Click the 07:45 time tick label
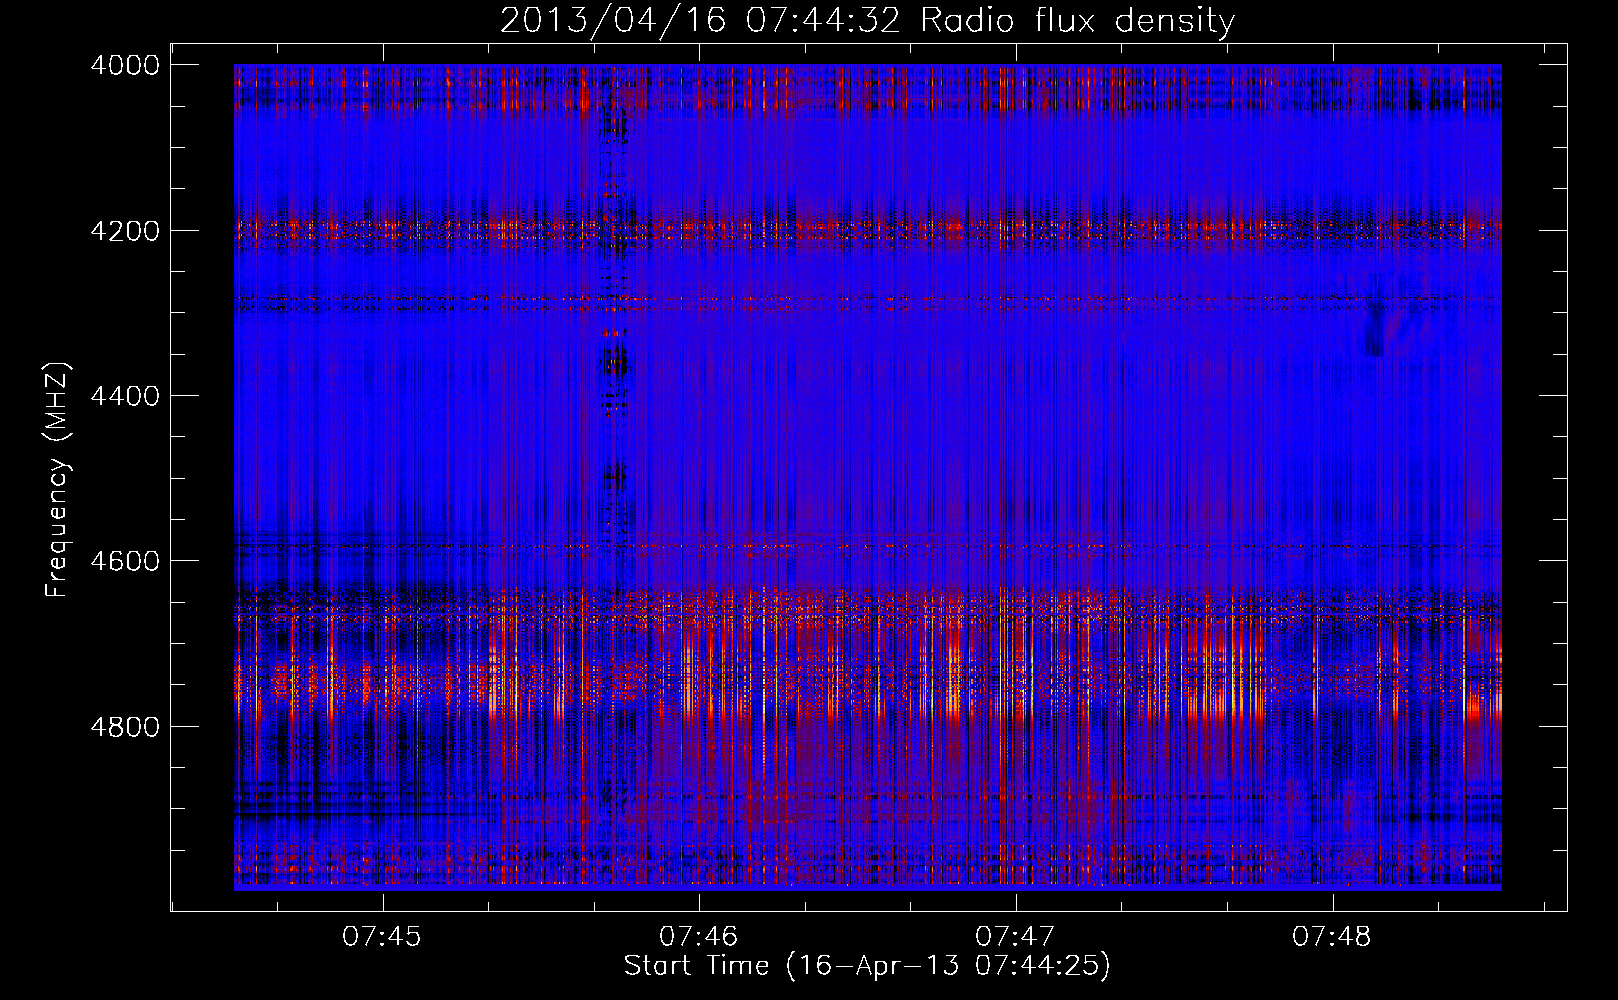 coord(382,937)
